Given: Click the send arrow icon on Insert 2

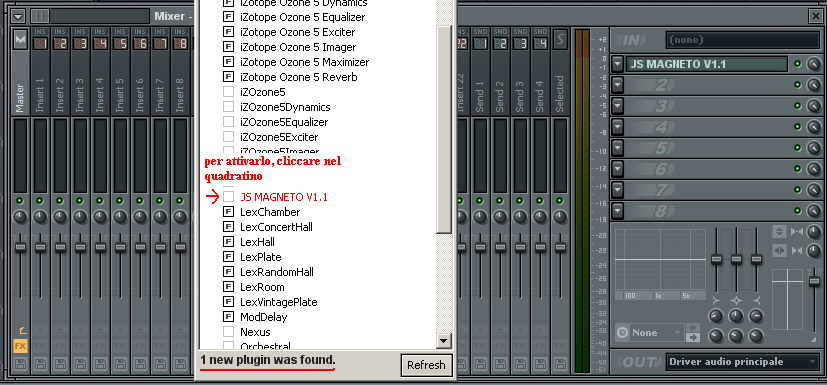Looking at the screenshot, I should click(60, 331).
